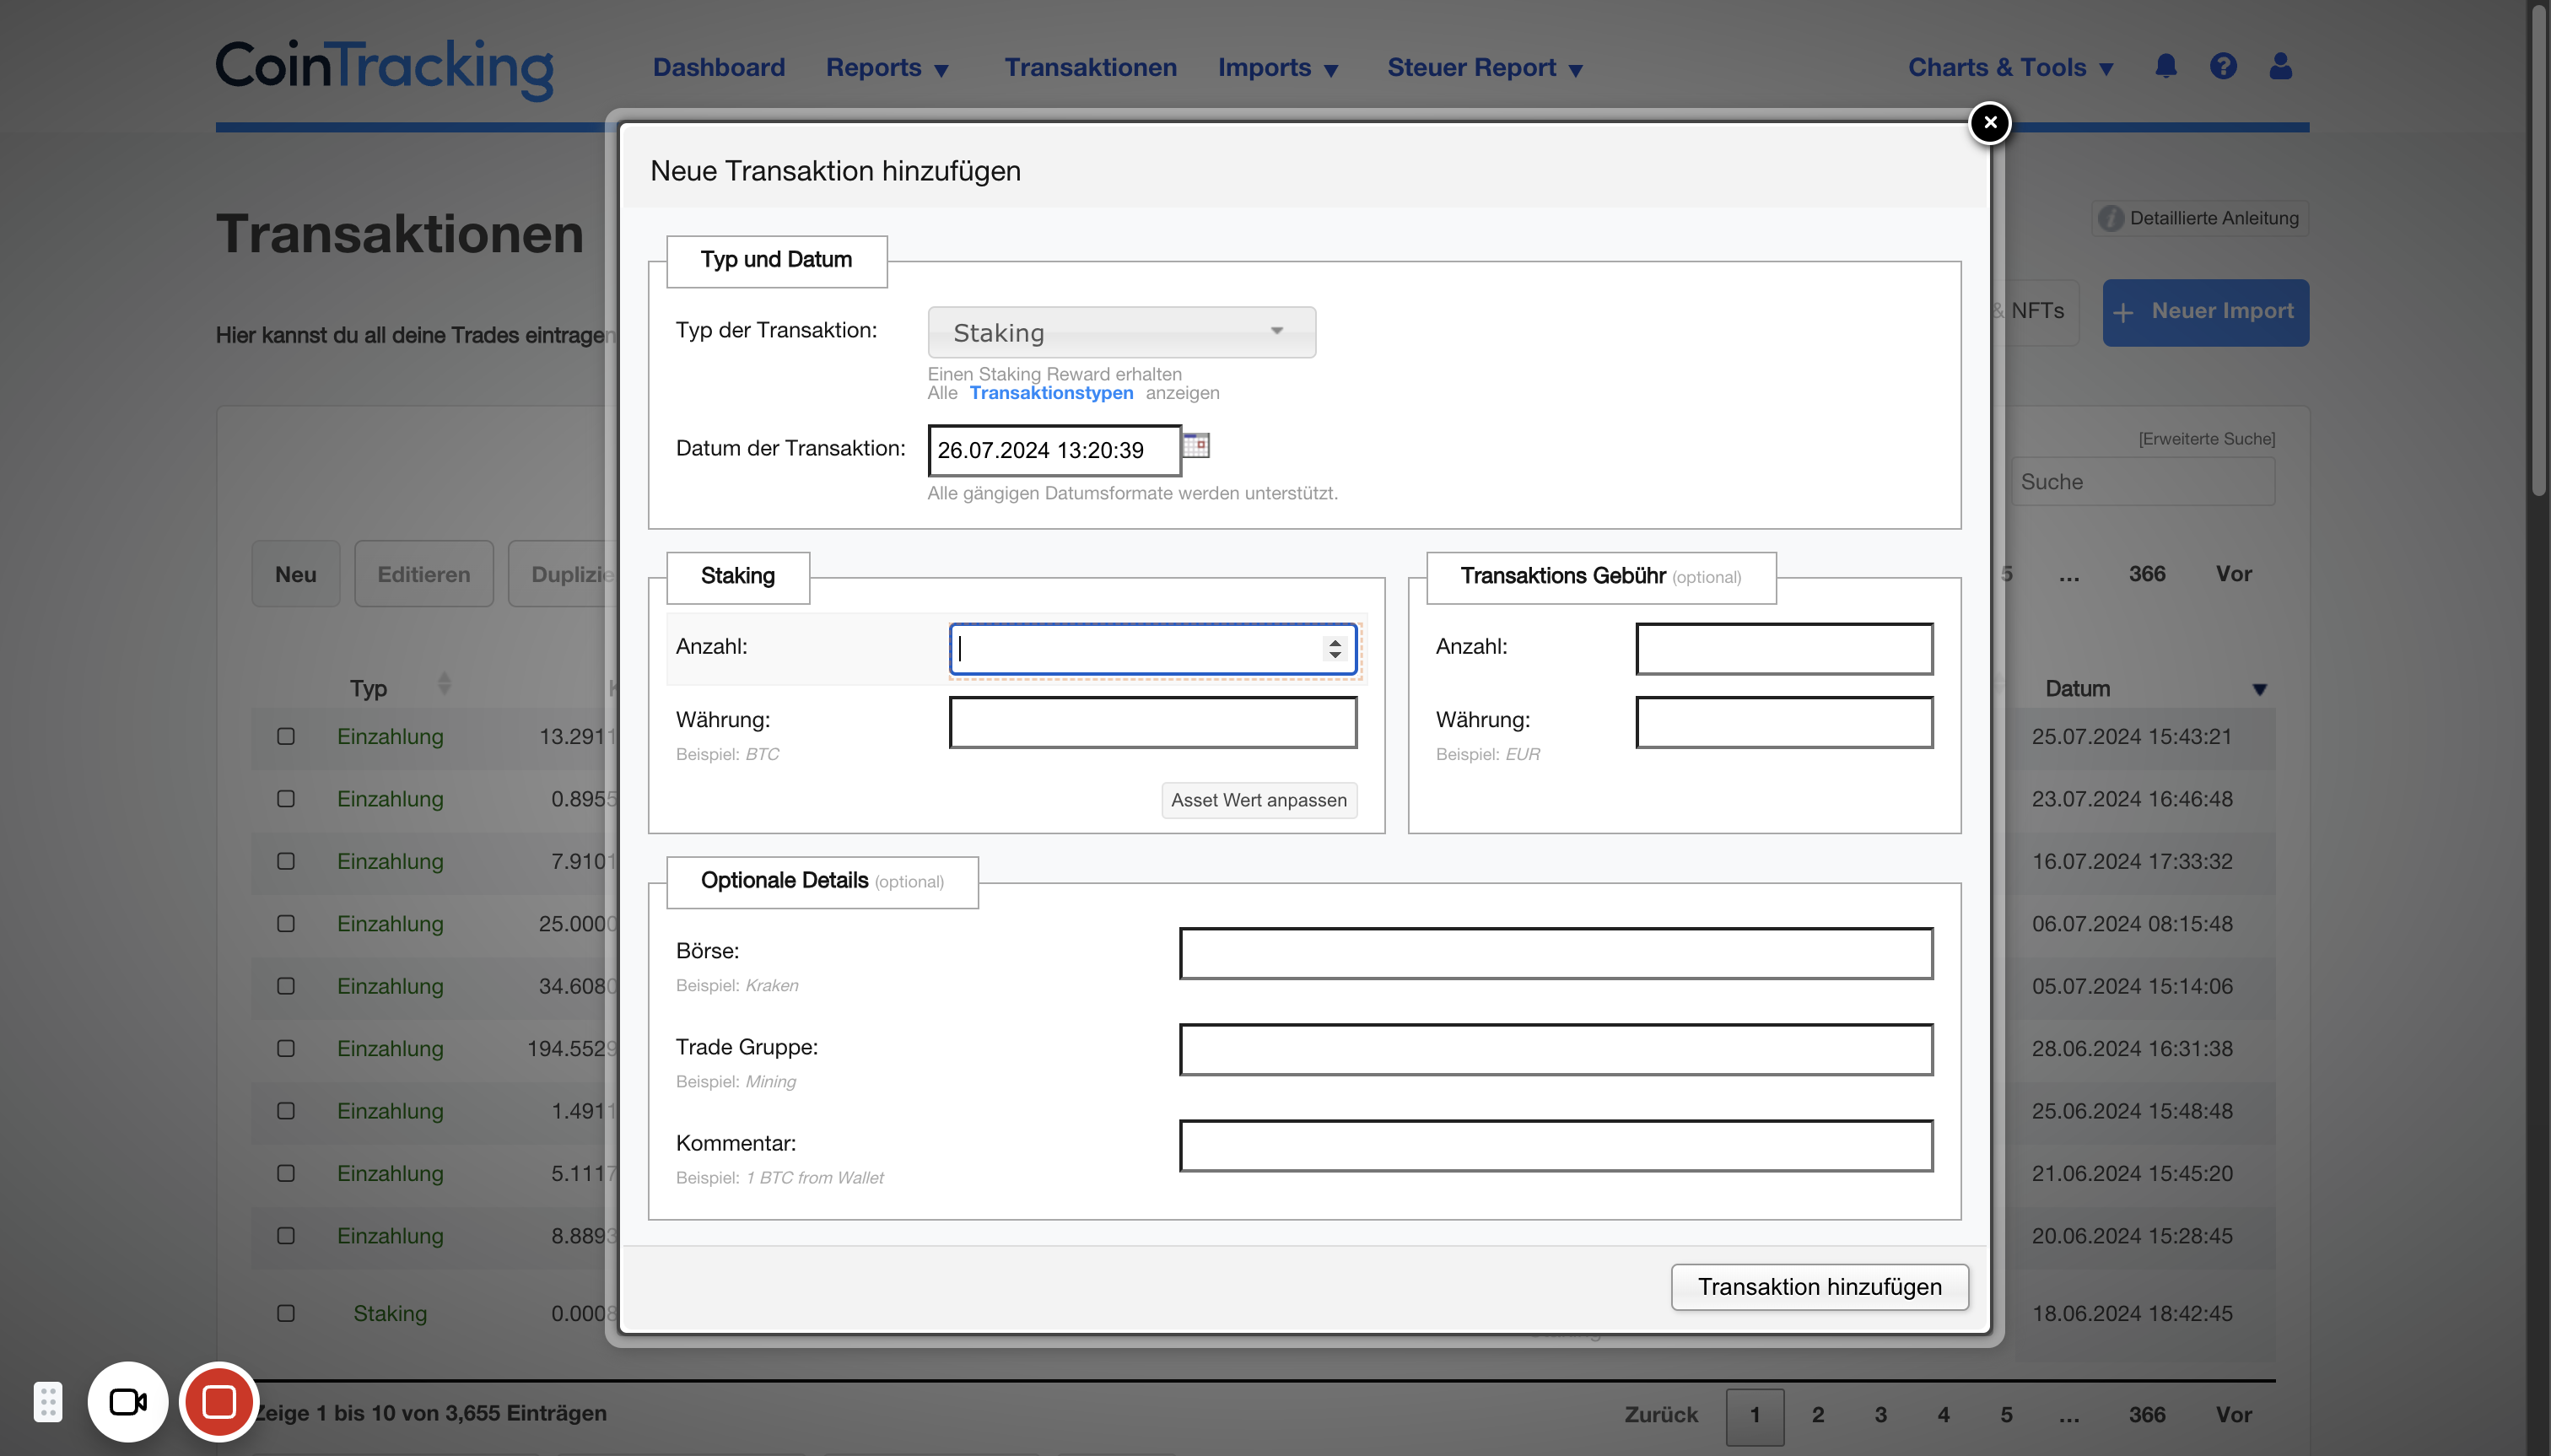Open the calendar date picker icon
This screenshot has width=2551, height=1456.
(1196, 445)
